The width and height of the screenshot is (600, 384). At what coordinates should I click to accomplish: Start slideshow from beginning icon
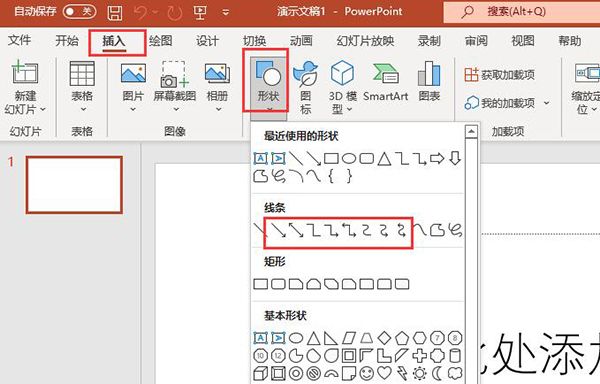point(200,12)
